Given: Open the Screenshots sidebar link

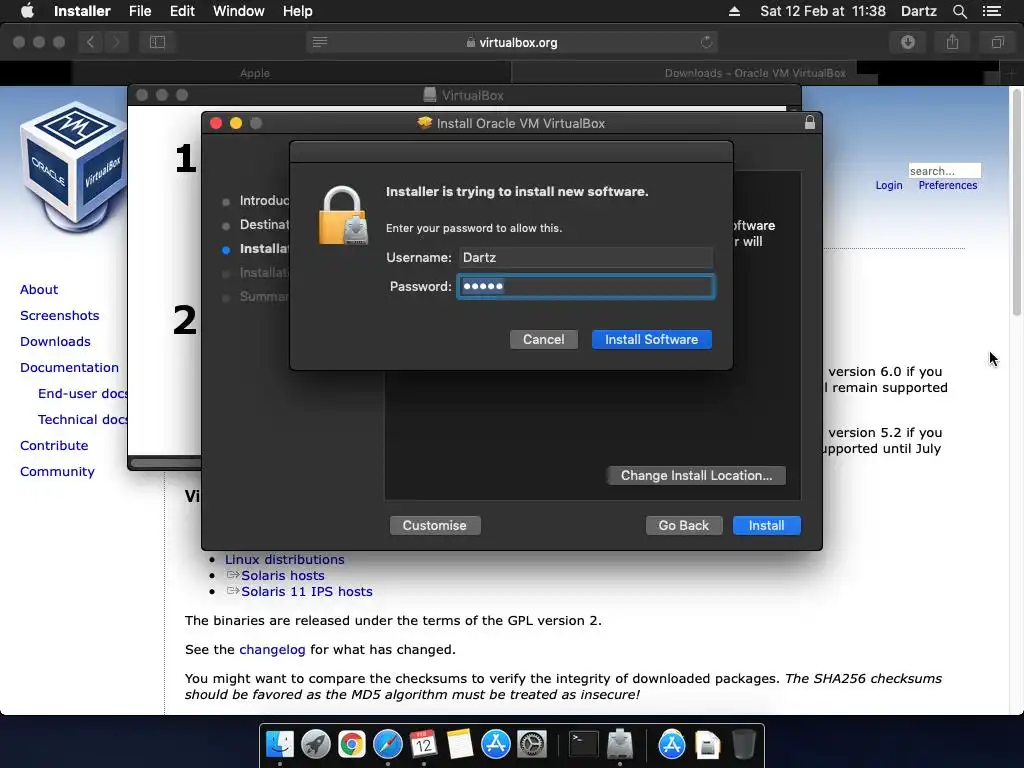Looking at the screenshot, I should tap(59, 315).
